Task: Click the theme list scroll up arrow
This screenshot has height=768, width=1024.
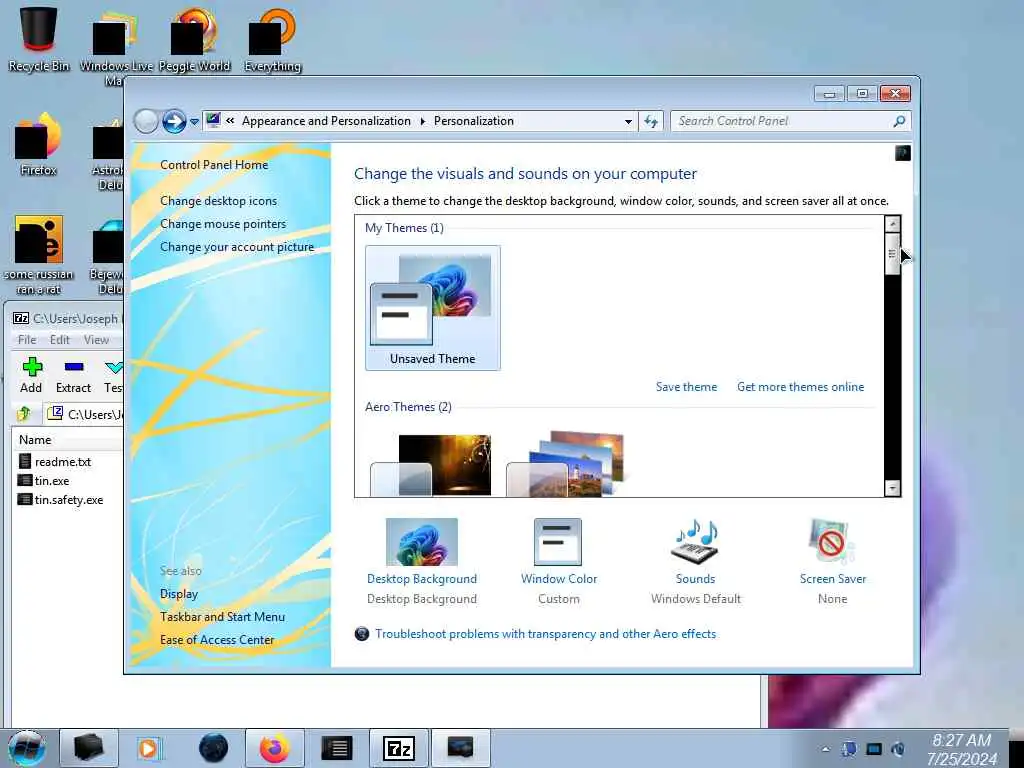Action: coord(893,224)
